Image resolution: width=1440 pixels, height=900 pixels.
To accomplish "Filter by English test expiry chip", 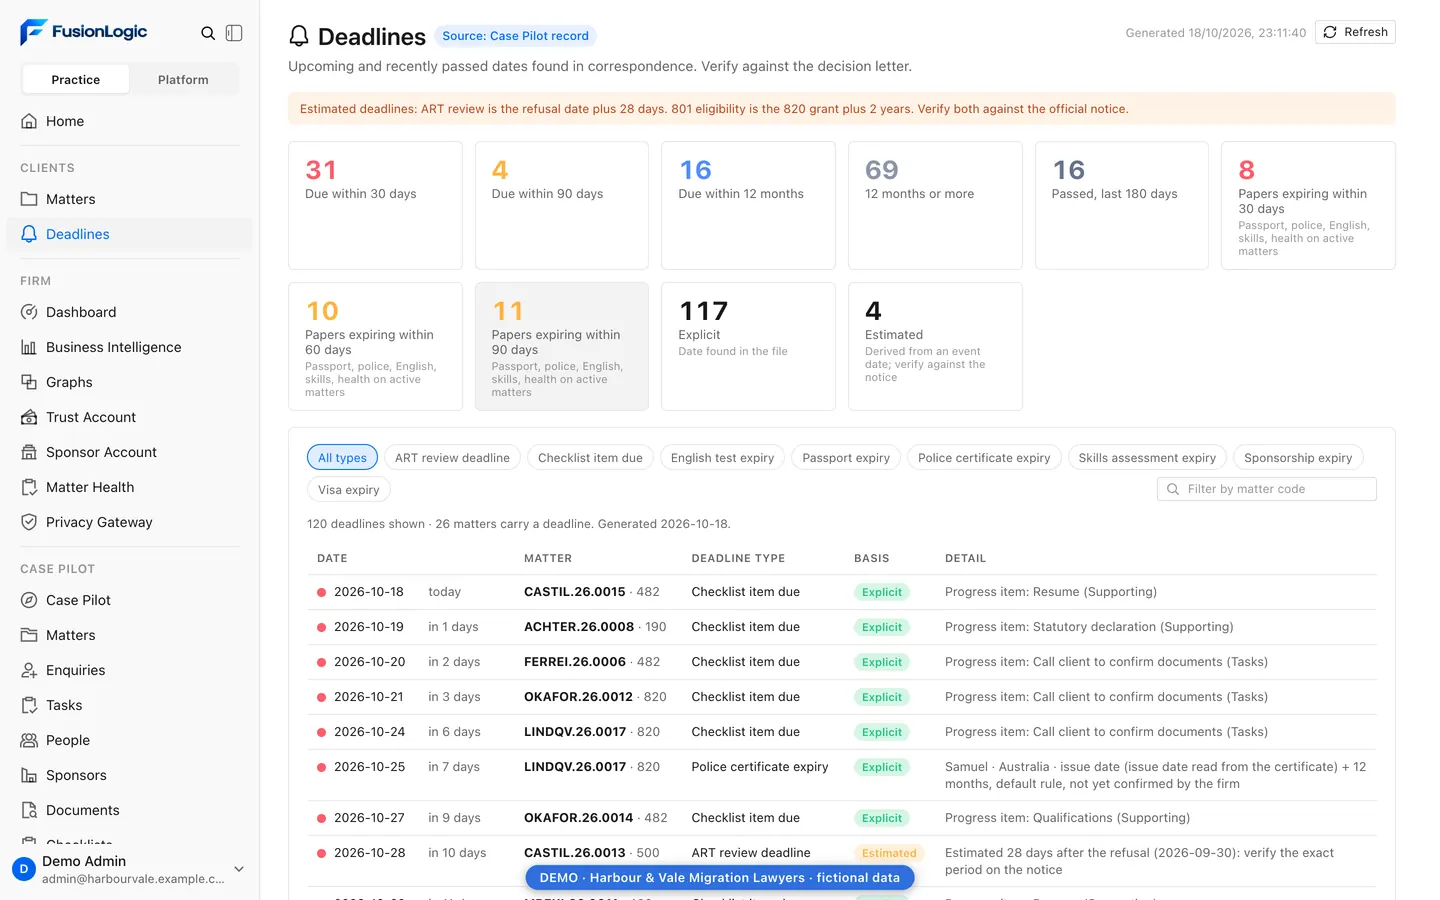I will (722, 458).
